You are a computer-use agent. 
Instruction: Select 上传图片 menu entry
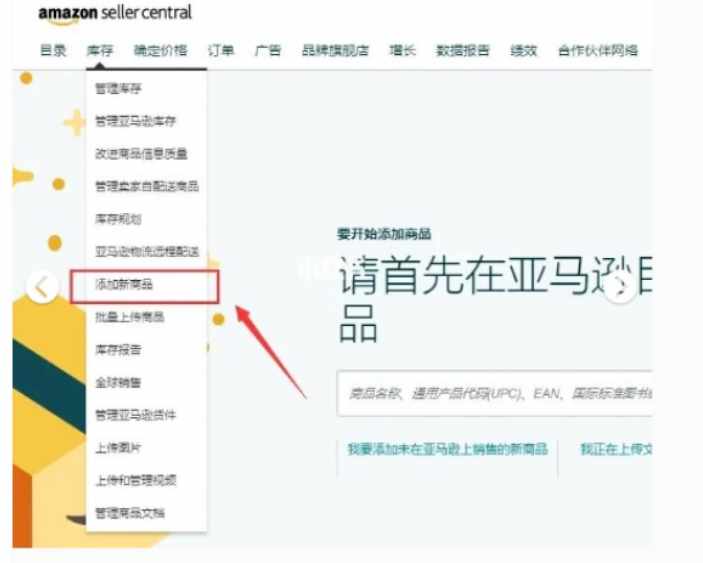click(118, 447)
